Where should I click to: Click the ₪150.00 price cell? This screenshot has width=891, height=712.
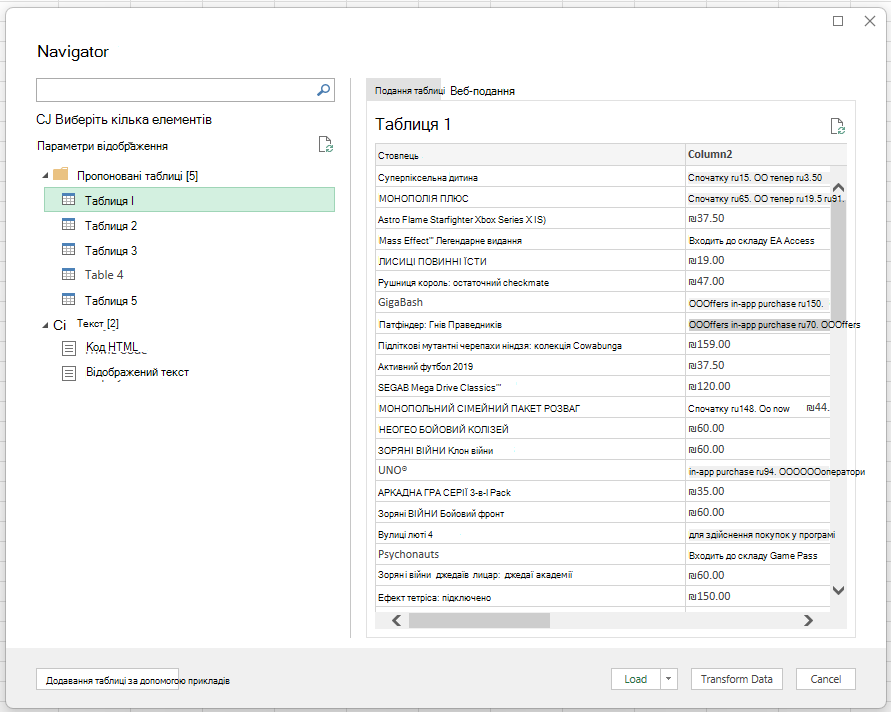point(758,596)
